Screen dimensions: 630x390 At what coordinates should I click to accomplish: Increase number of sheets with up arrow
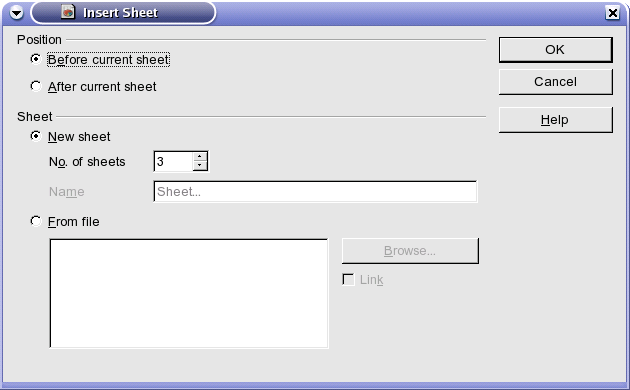[x=200, y=157]
